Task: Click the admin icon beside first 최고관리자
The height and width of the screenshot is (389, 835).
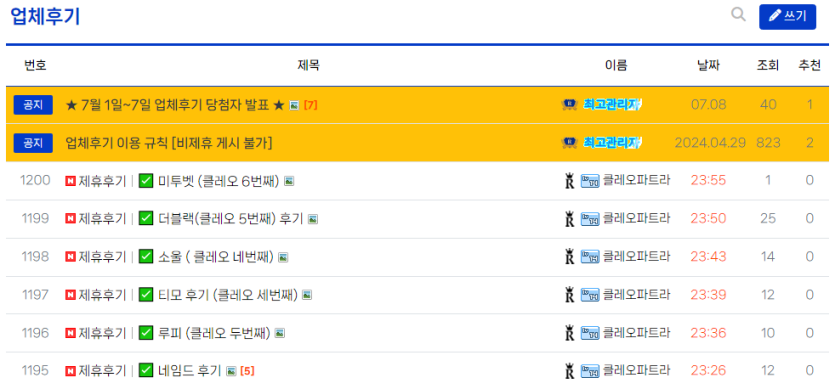Action: coord(570,104)
